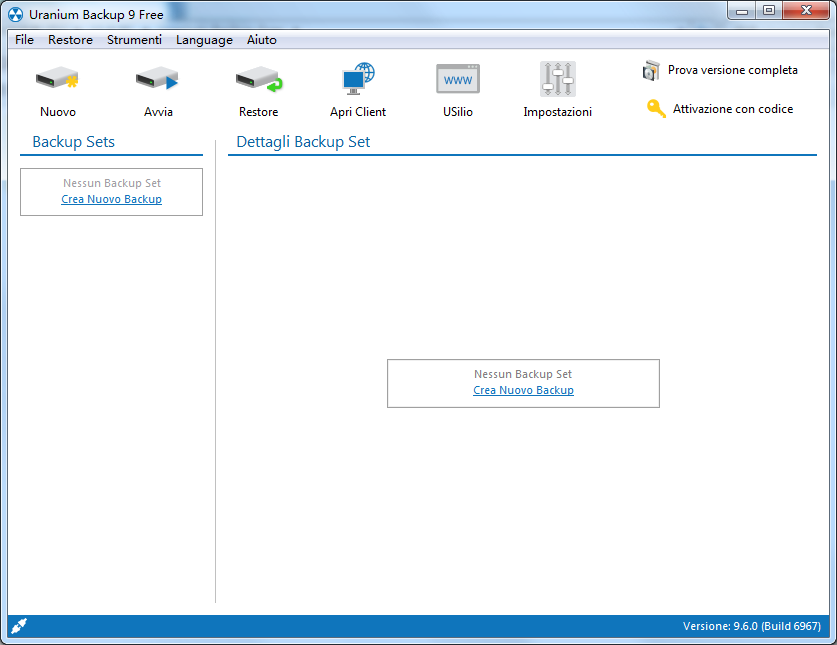Click the Attivazione con codice label text
Image resolution: width=837 pixels, height=645 pixels.
tap(737, 109)
